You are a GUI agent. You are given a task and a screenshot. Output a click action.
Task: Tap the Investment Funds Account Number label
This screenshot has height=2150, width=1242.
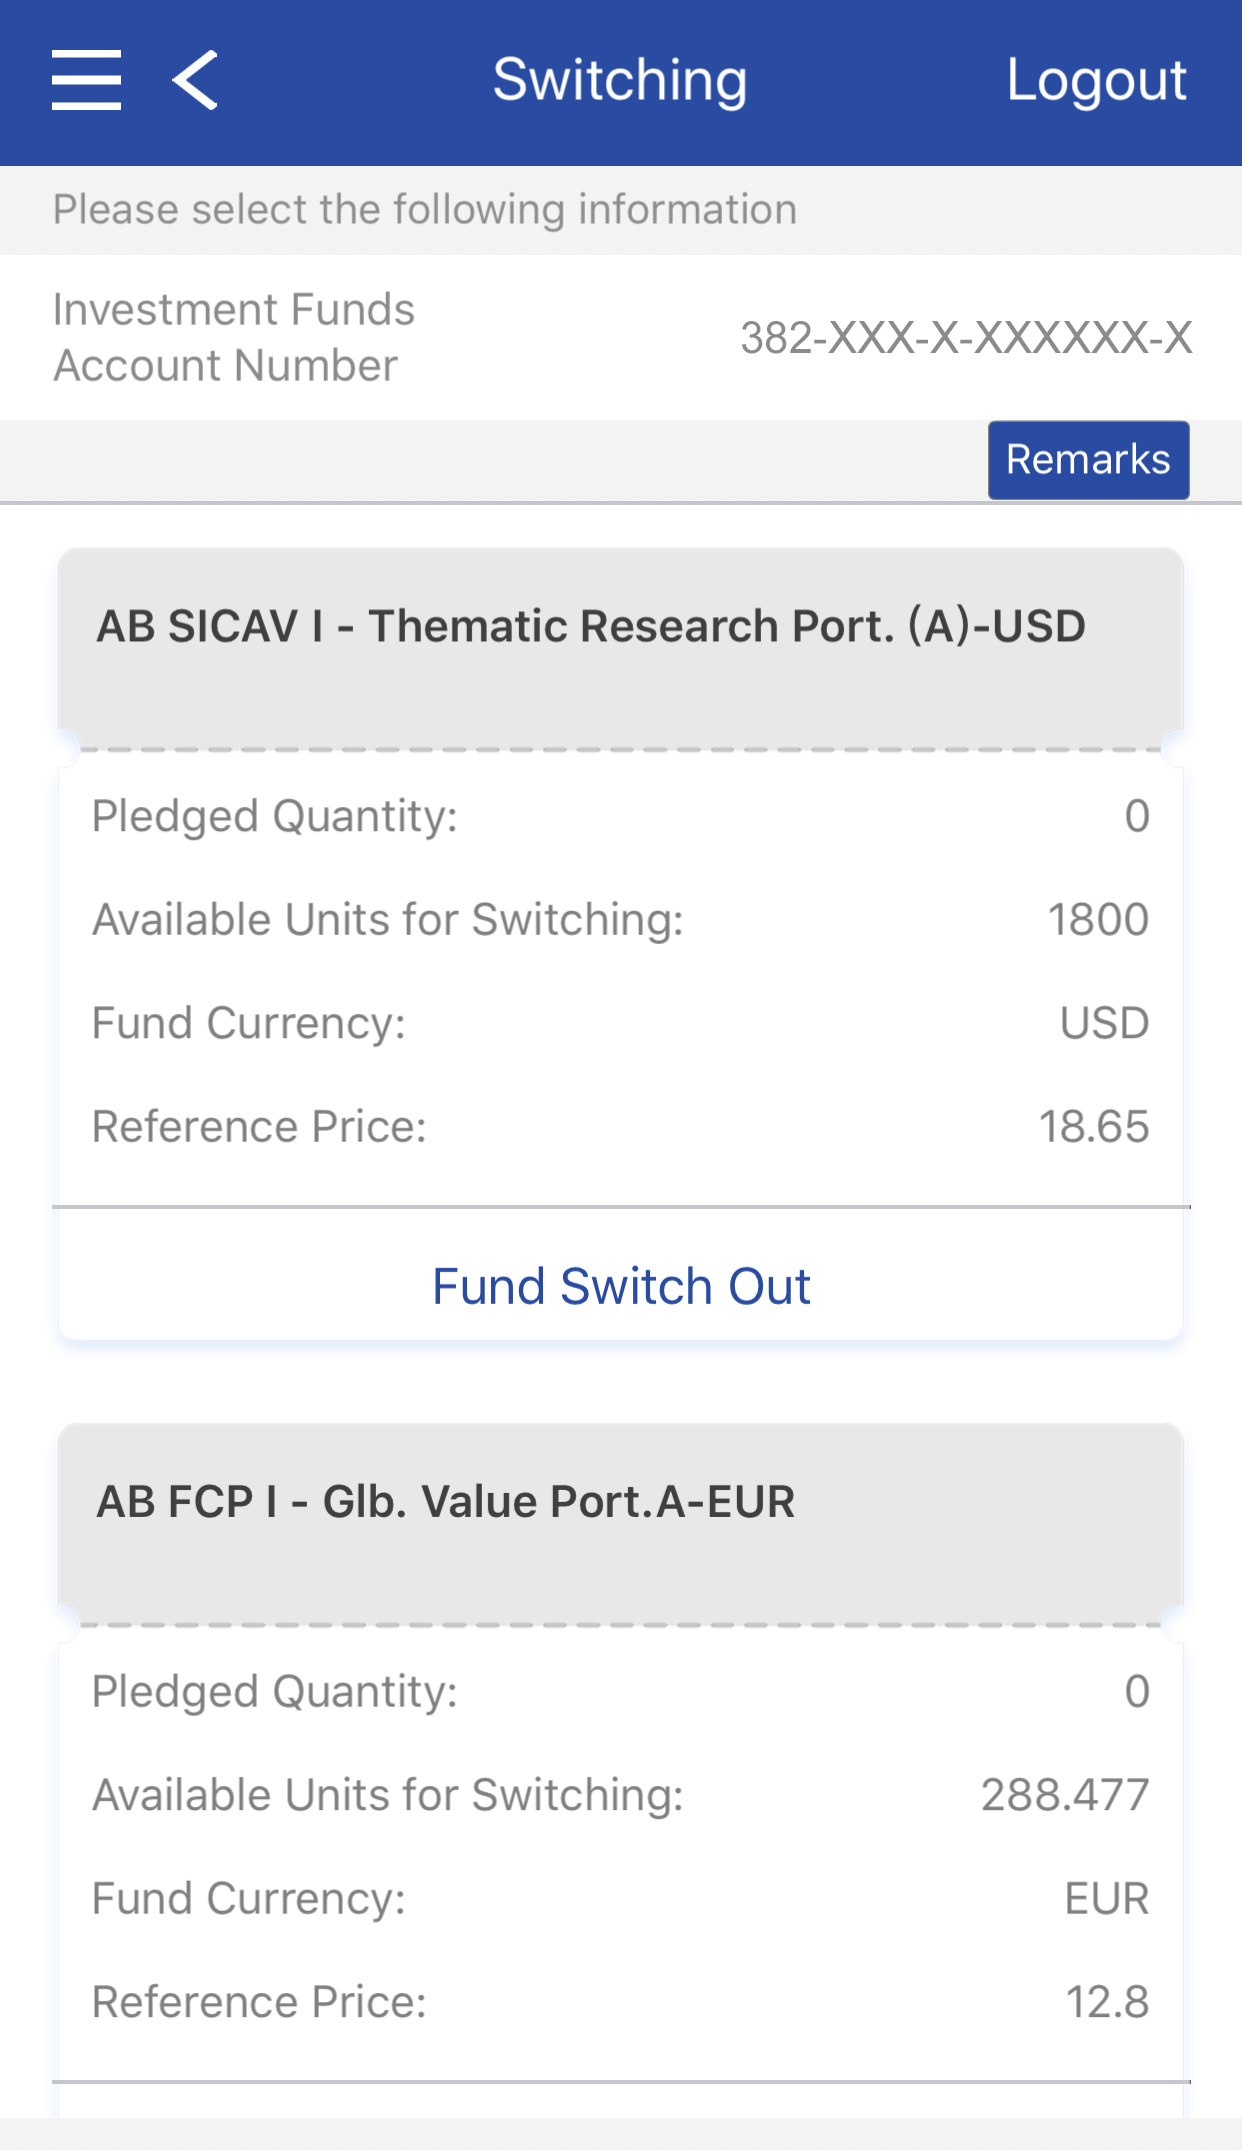pyautogui.click(x=234, y=338)
